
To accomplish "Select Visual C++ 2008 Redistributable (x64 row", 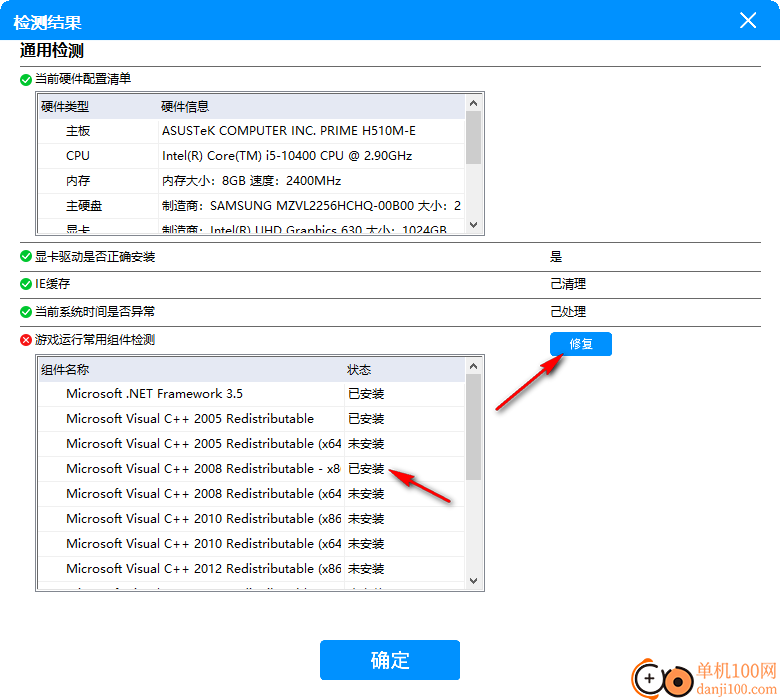I will (x=252, y=494).
